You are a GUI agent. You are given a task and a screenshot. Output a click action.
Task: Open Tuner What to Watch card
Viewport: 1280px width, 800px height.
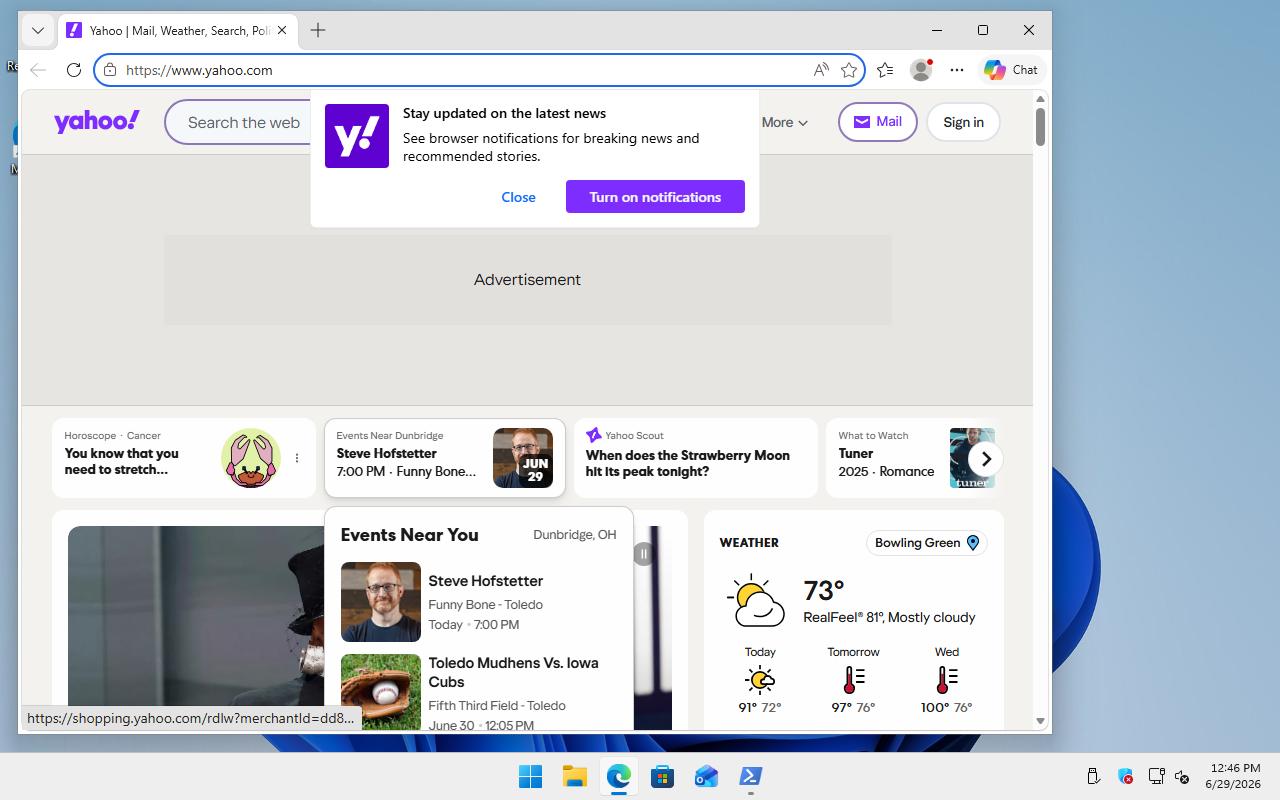coord(910,458)
